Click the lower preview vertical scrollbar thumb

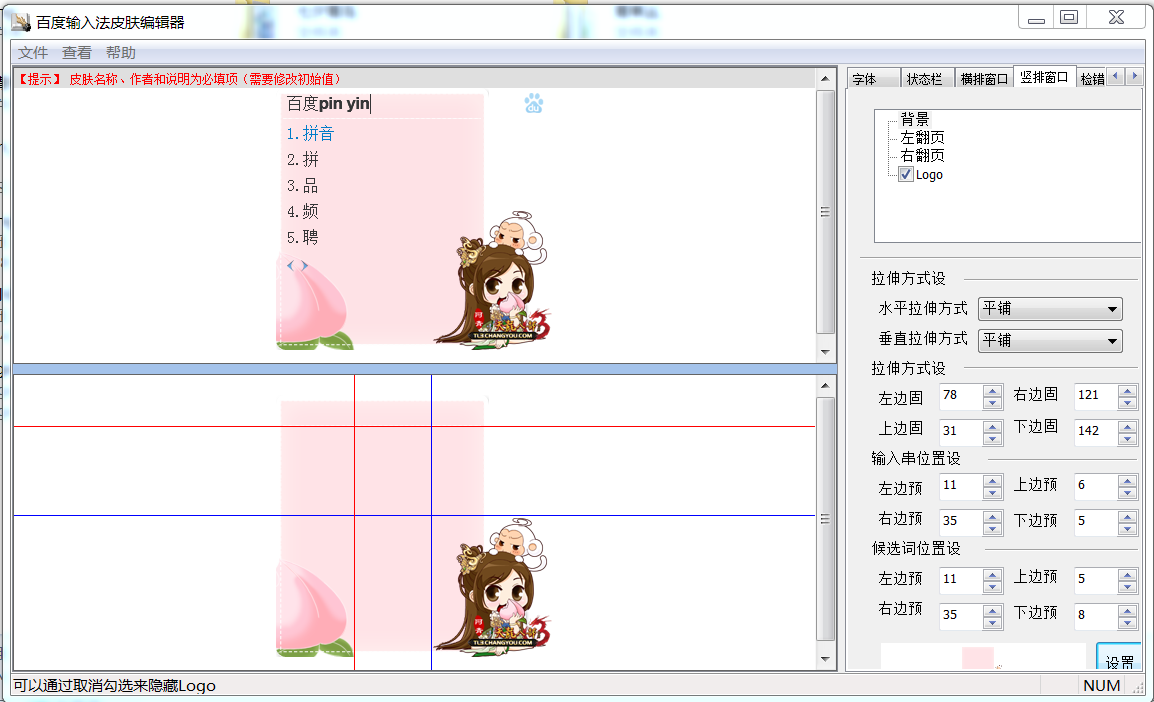tap(825, 519)
